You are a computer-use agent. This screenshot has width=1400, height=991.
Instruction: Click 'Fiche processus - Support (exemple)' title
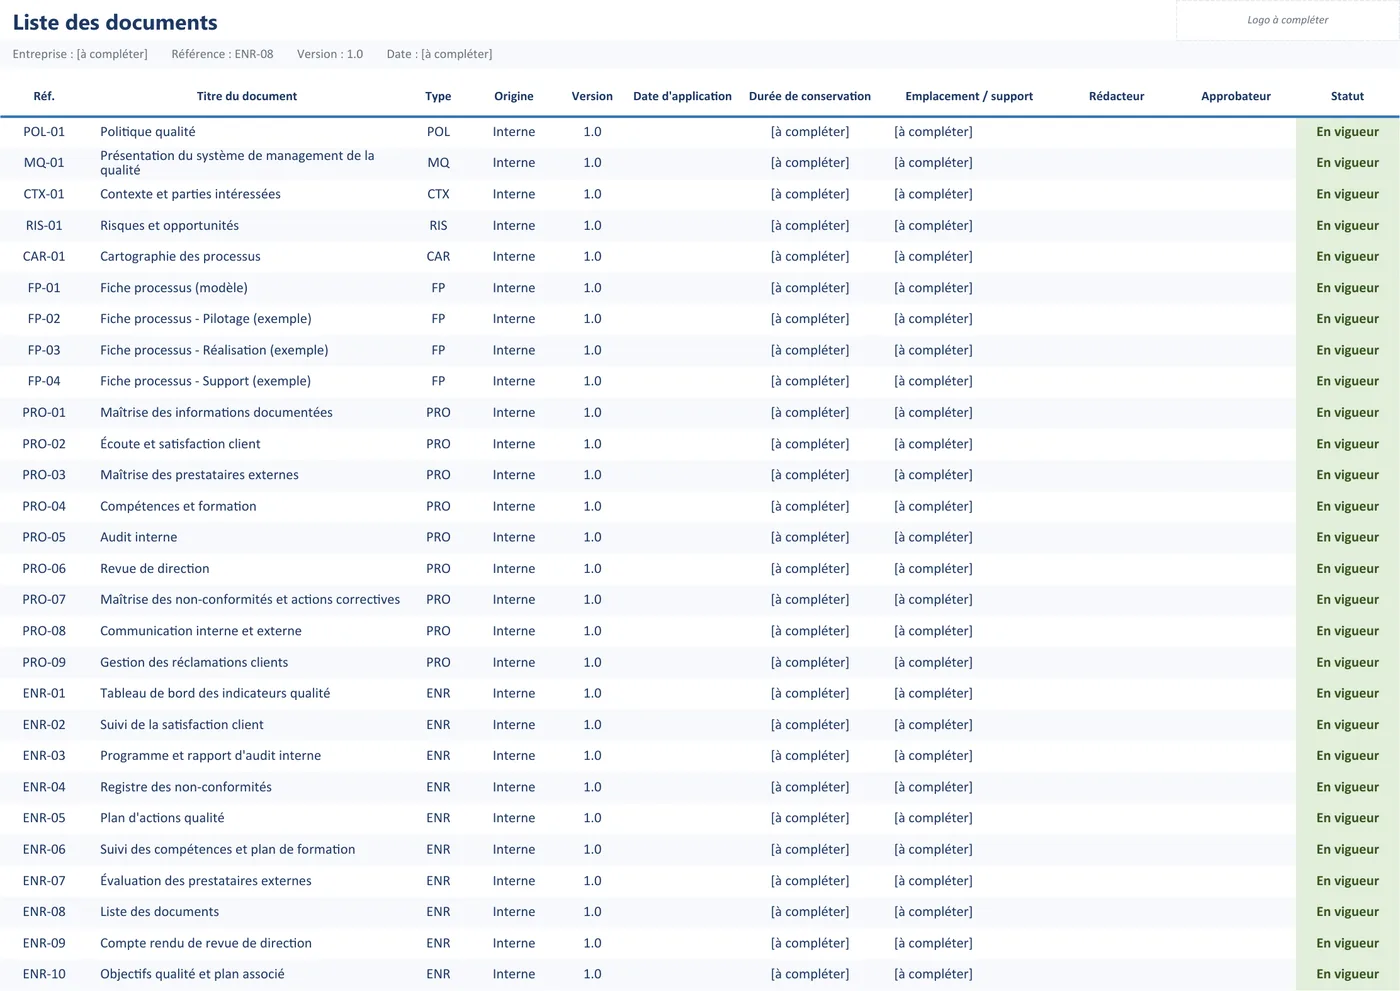(x=205, y=381)
